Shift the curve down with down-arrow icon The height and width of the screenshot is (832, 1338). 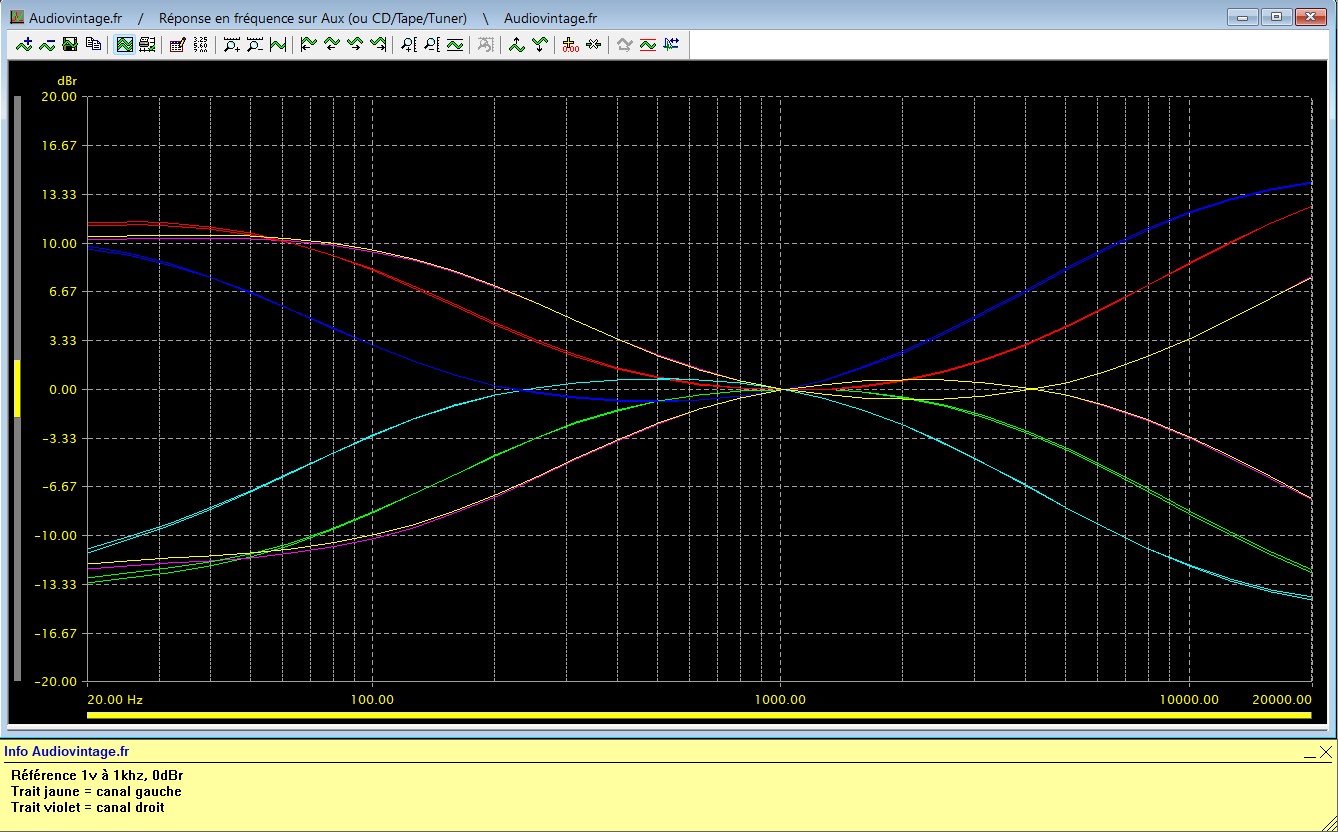pos(540,44)
